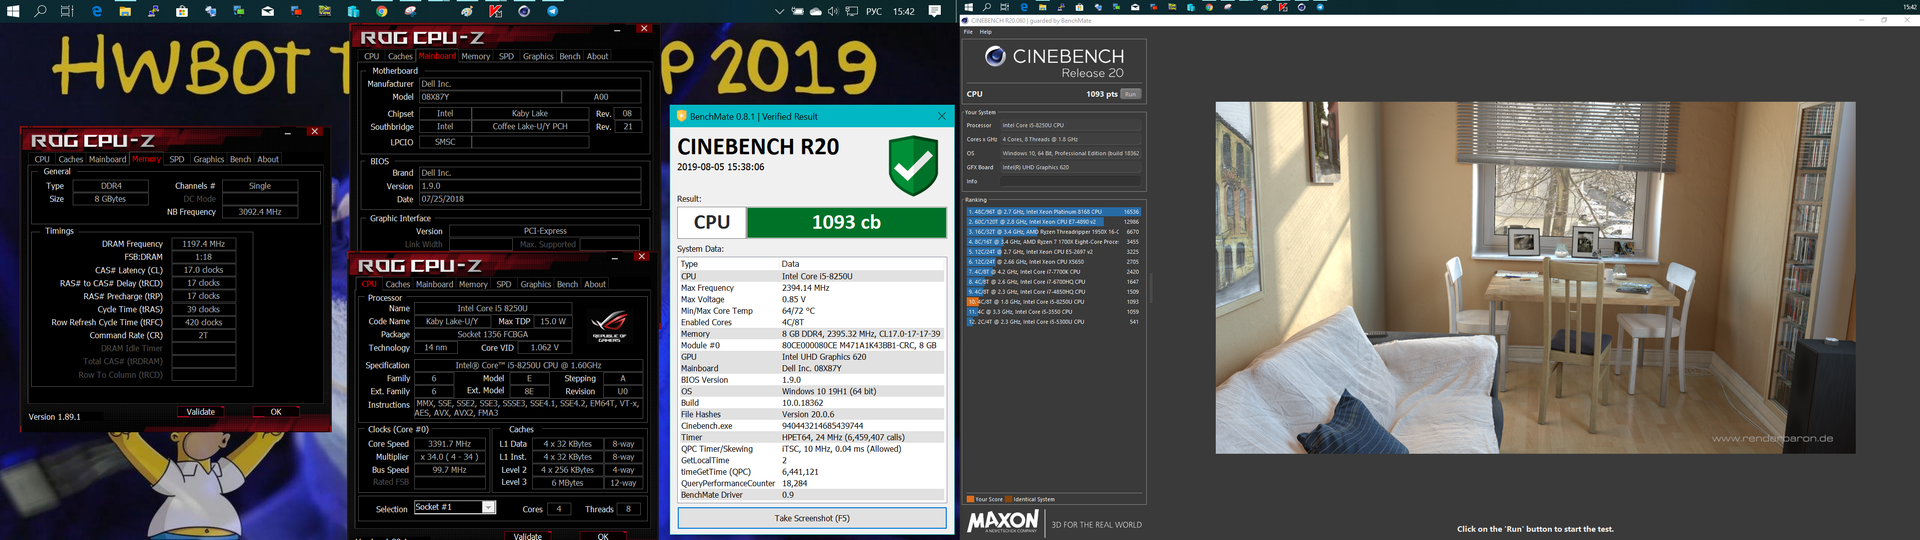Open the File menu in Cinebench

pyautogui.click(x=968, y=32)
